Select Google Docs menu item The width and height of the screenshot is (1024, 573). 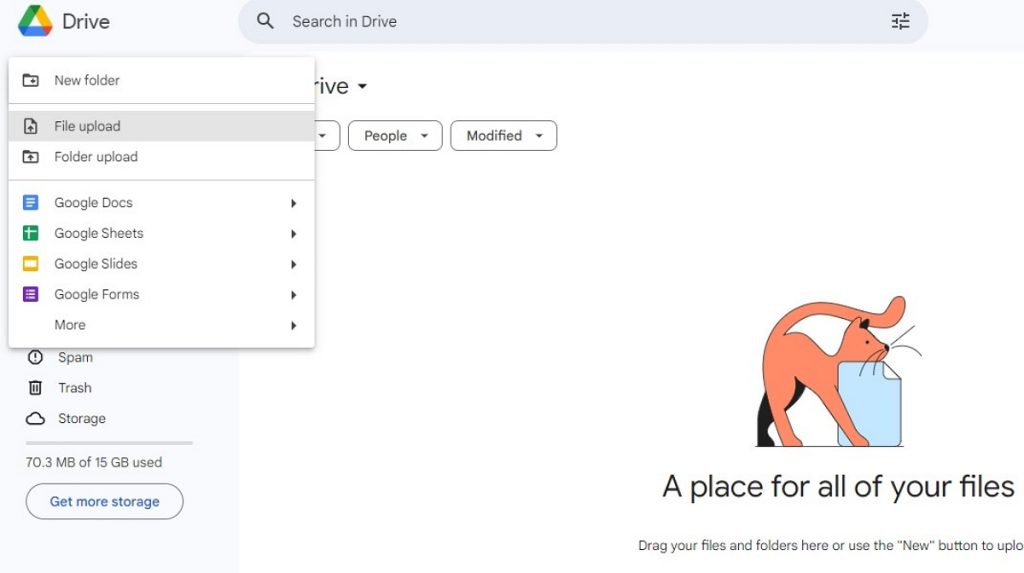tap(161, 203)
